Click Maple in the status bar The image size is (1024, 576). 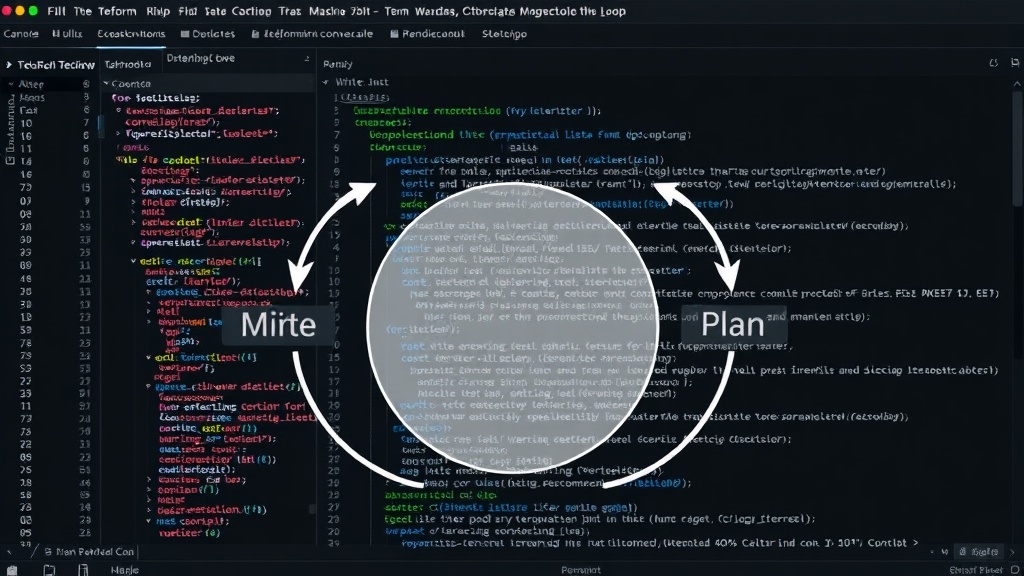click(x=125, y=570)
